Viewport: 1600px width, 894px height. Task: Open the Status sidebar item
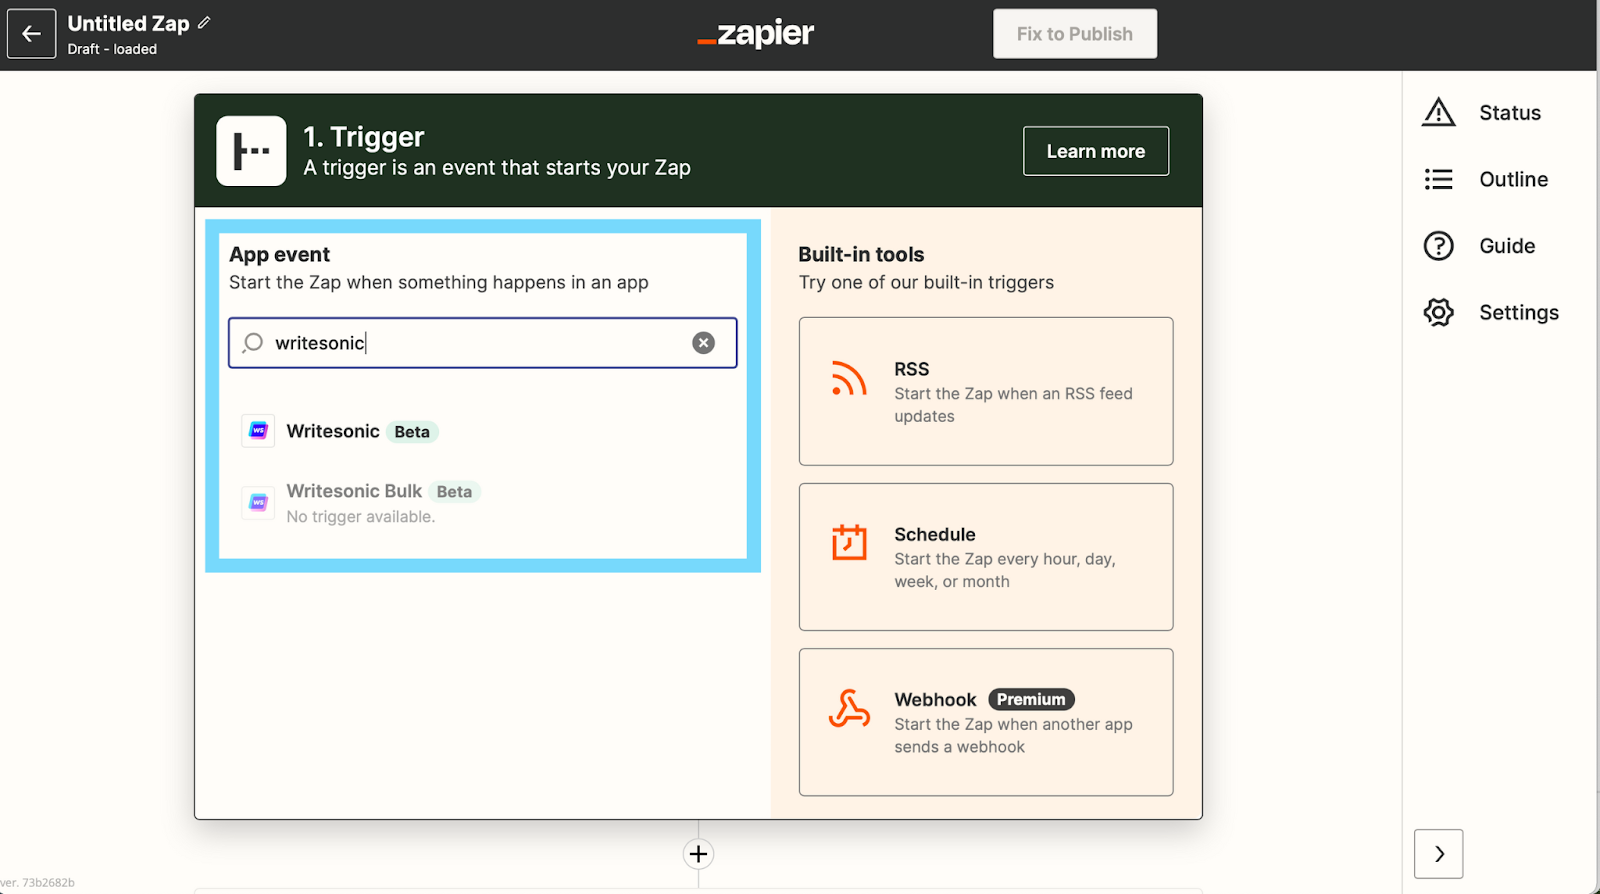[1484, 113]
